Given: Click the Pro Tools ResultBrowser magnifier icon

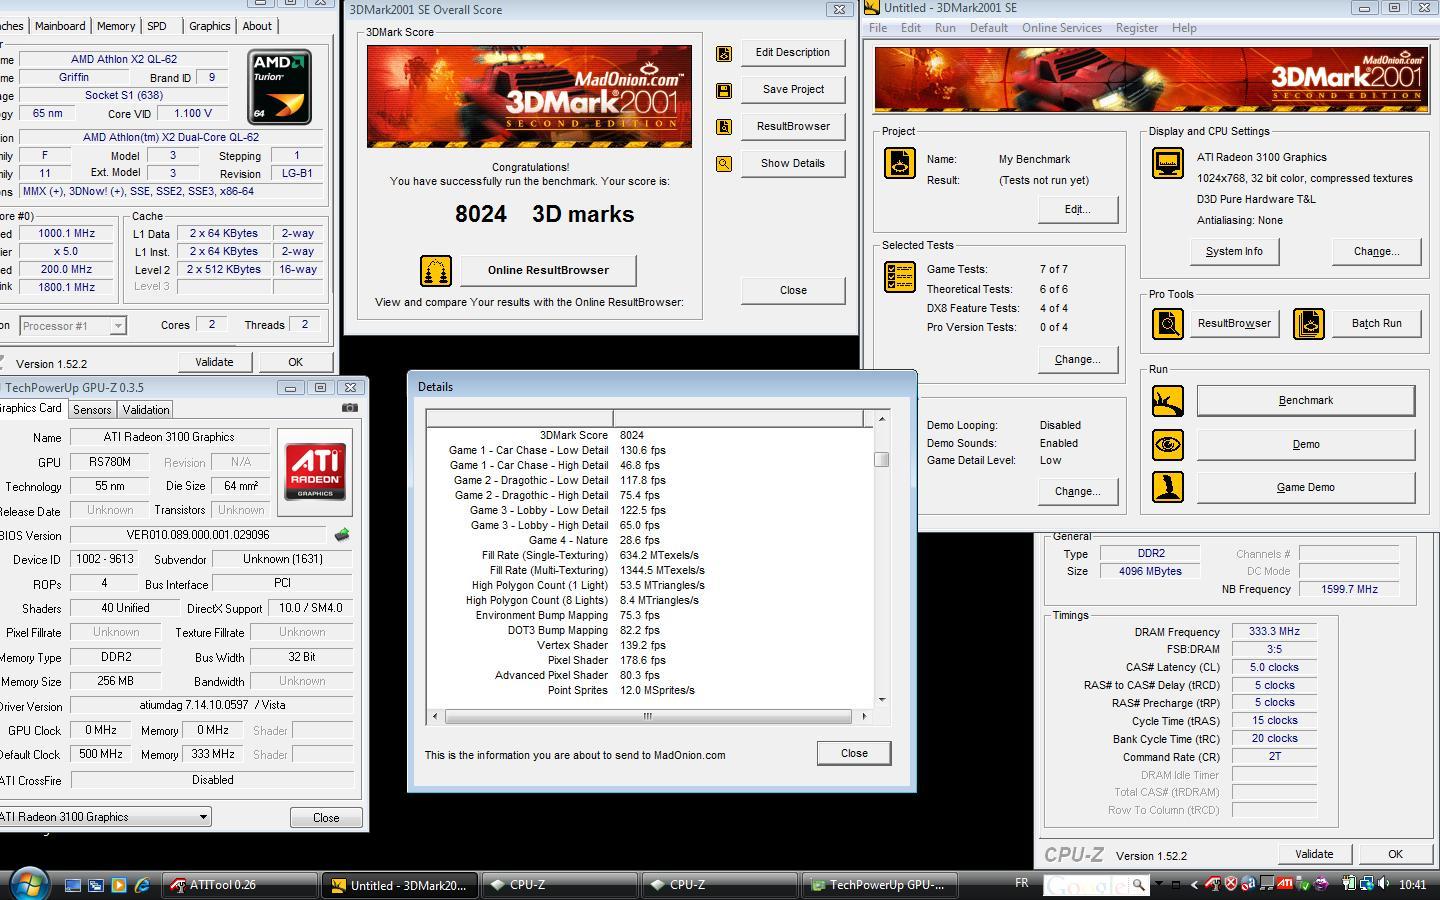Looking at the screenshot, I should (x=1167, y=324).
